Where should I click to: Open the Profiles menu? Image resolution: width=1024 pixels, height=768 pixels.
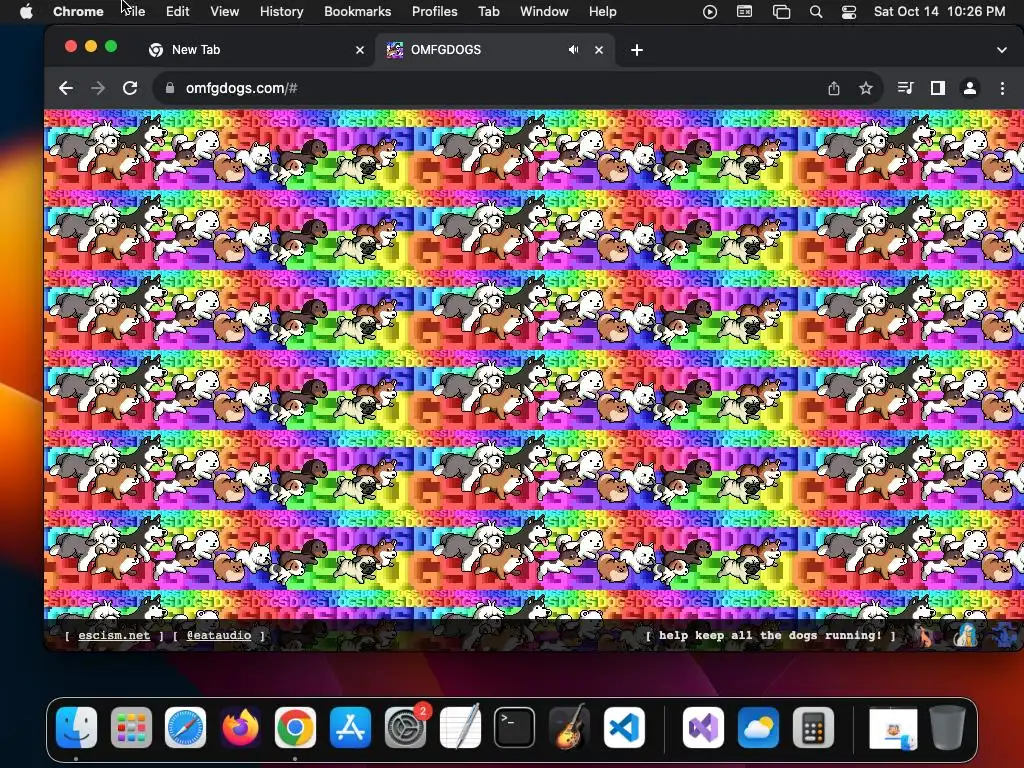click(x=434, y=11)
